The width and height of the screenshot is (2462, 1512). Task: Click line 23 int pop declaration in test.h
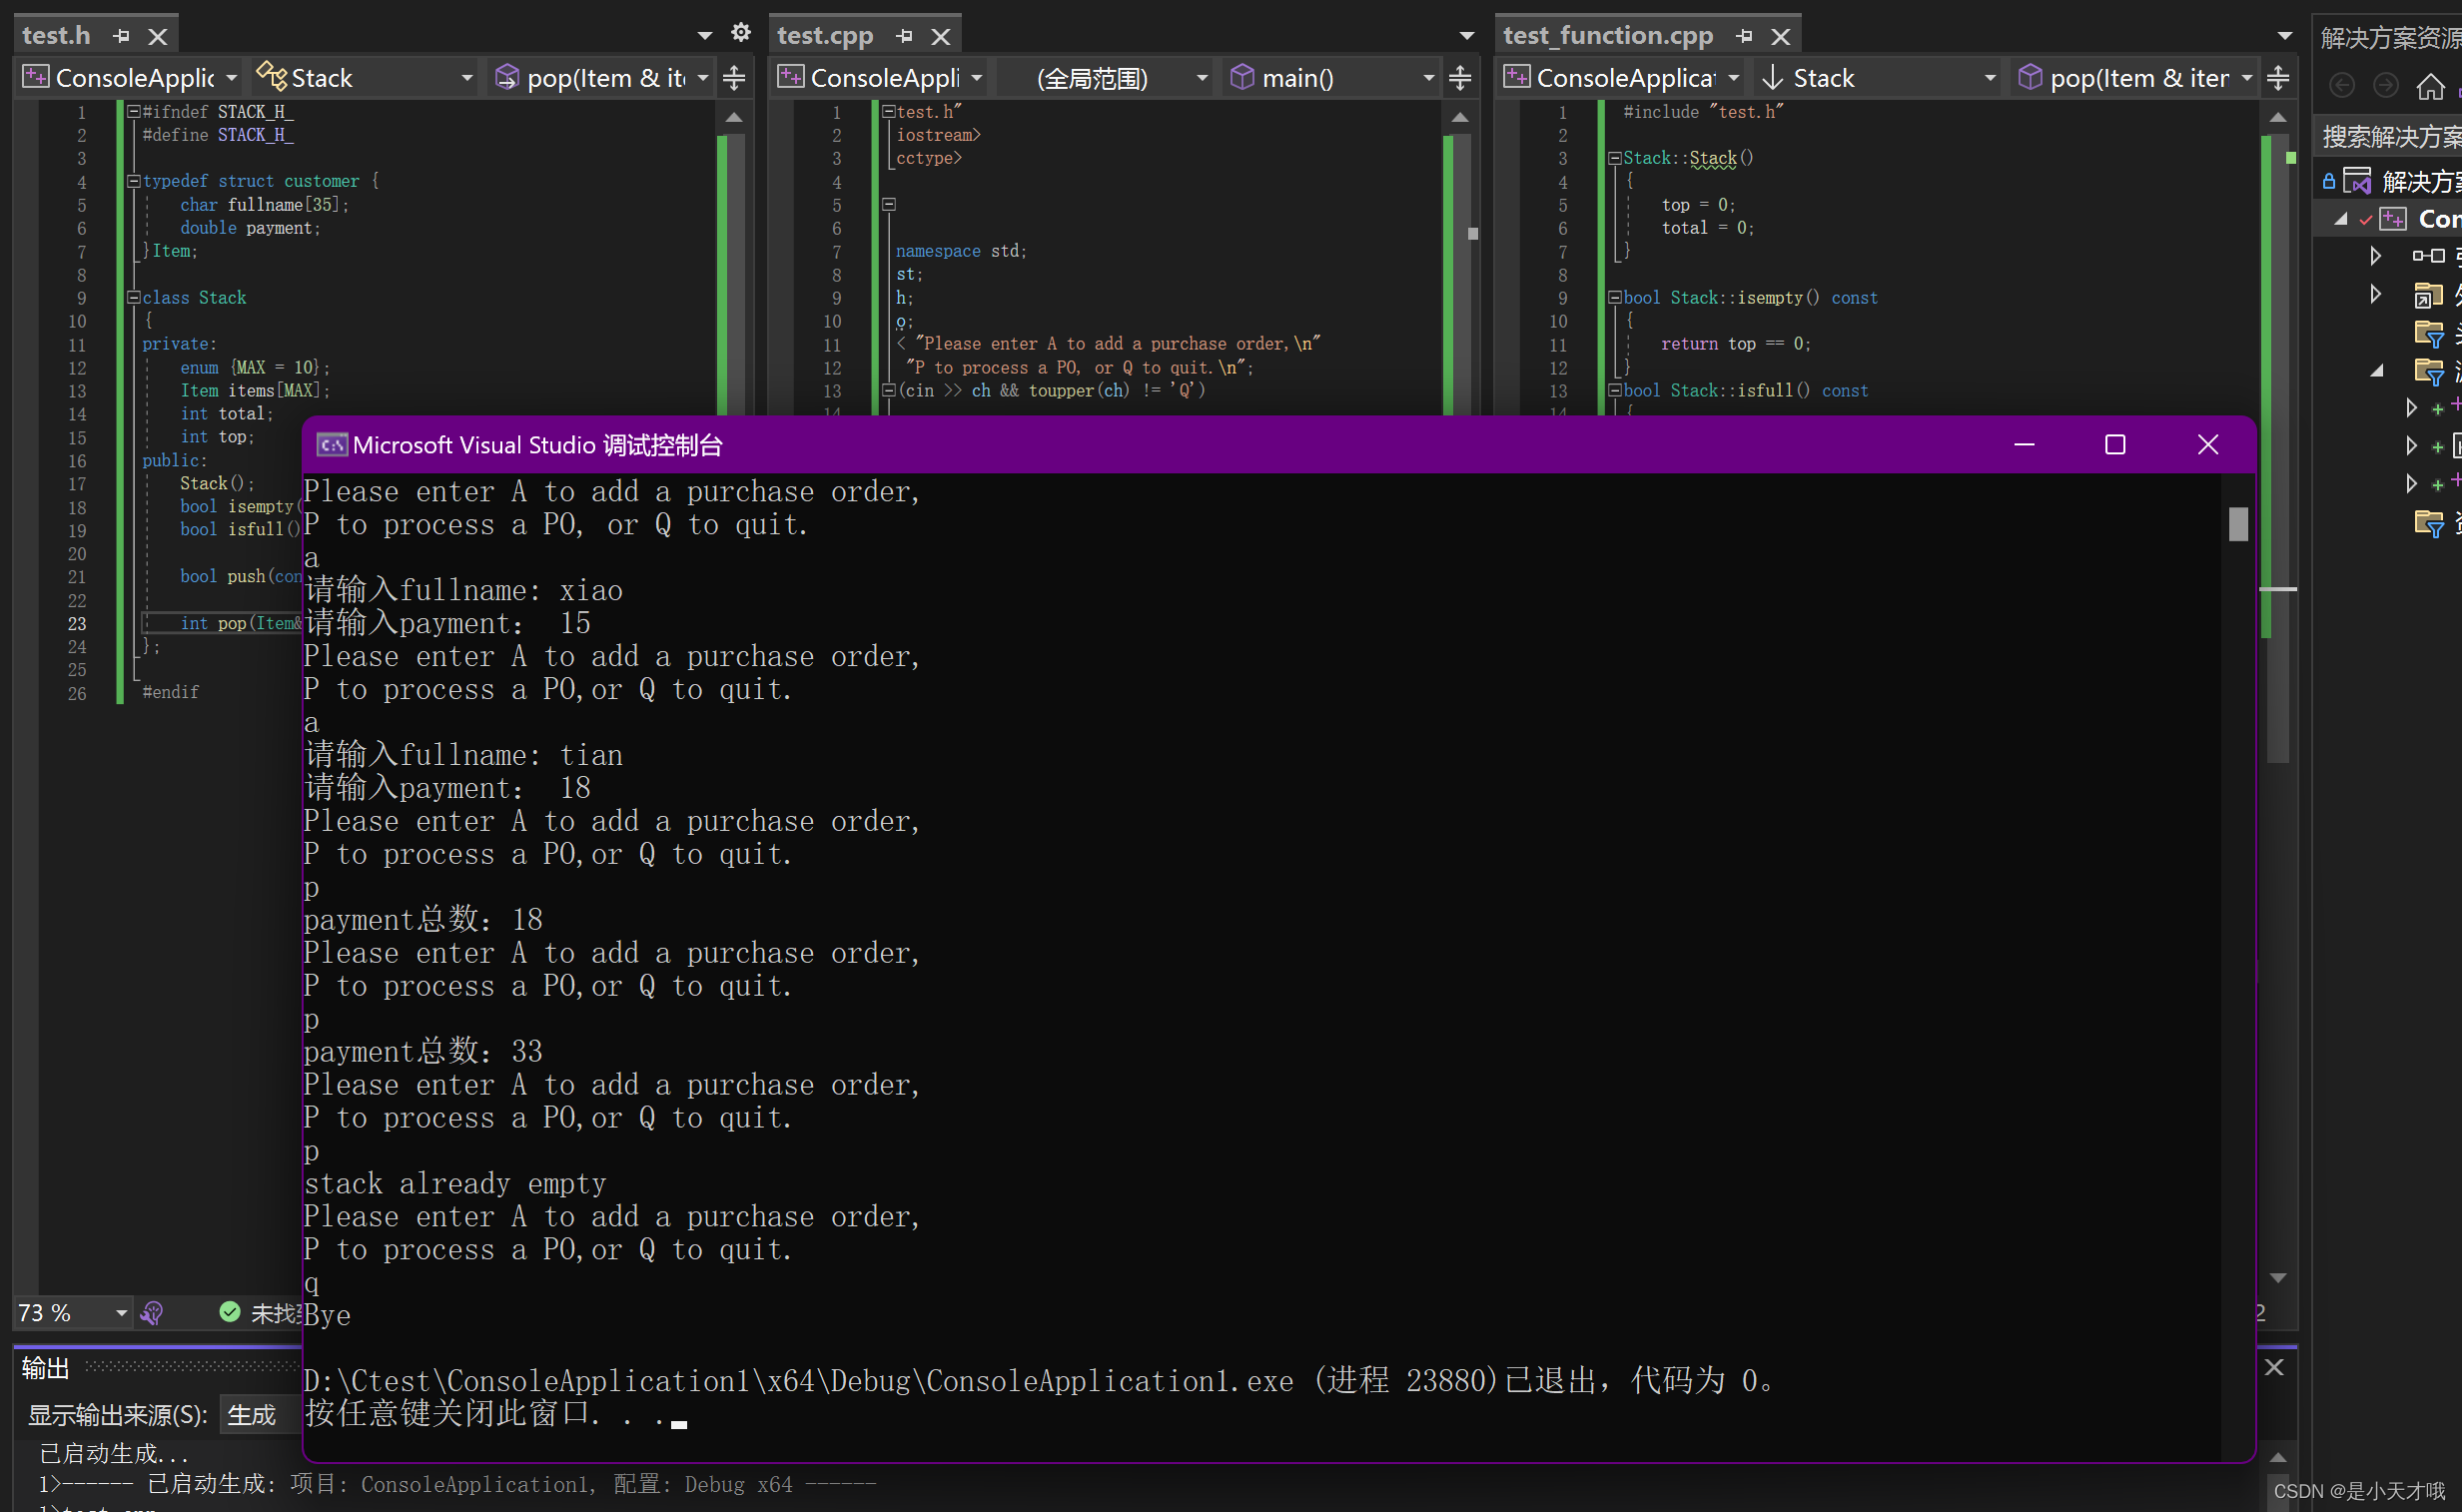pyautogui.click(x=232, y=623)
